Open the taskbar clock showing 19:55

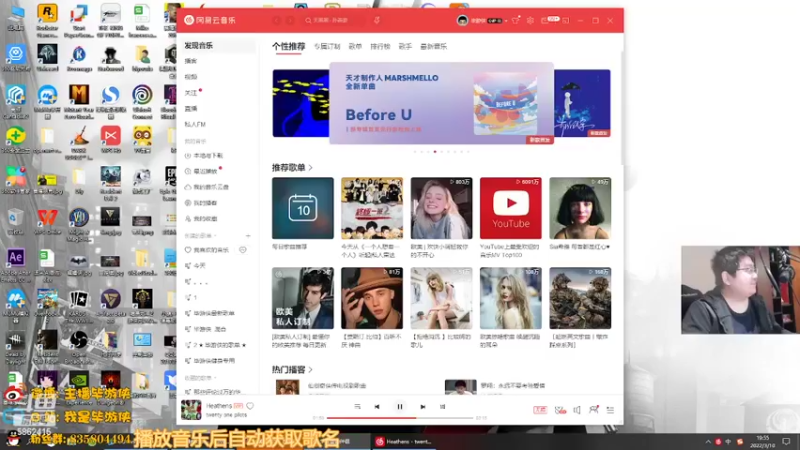762,442
